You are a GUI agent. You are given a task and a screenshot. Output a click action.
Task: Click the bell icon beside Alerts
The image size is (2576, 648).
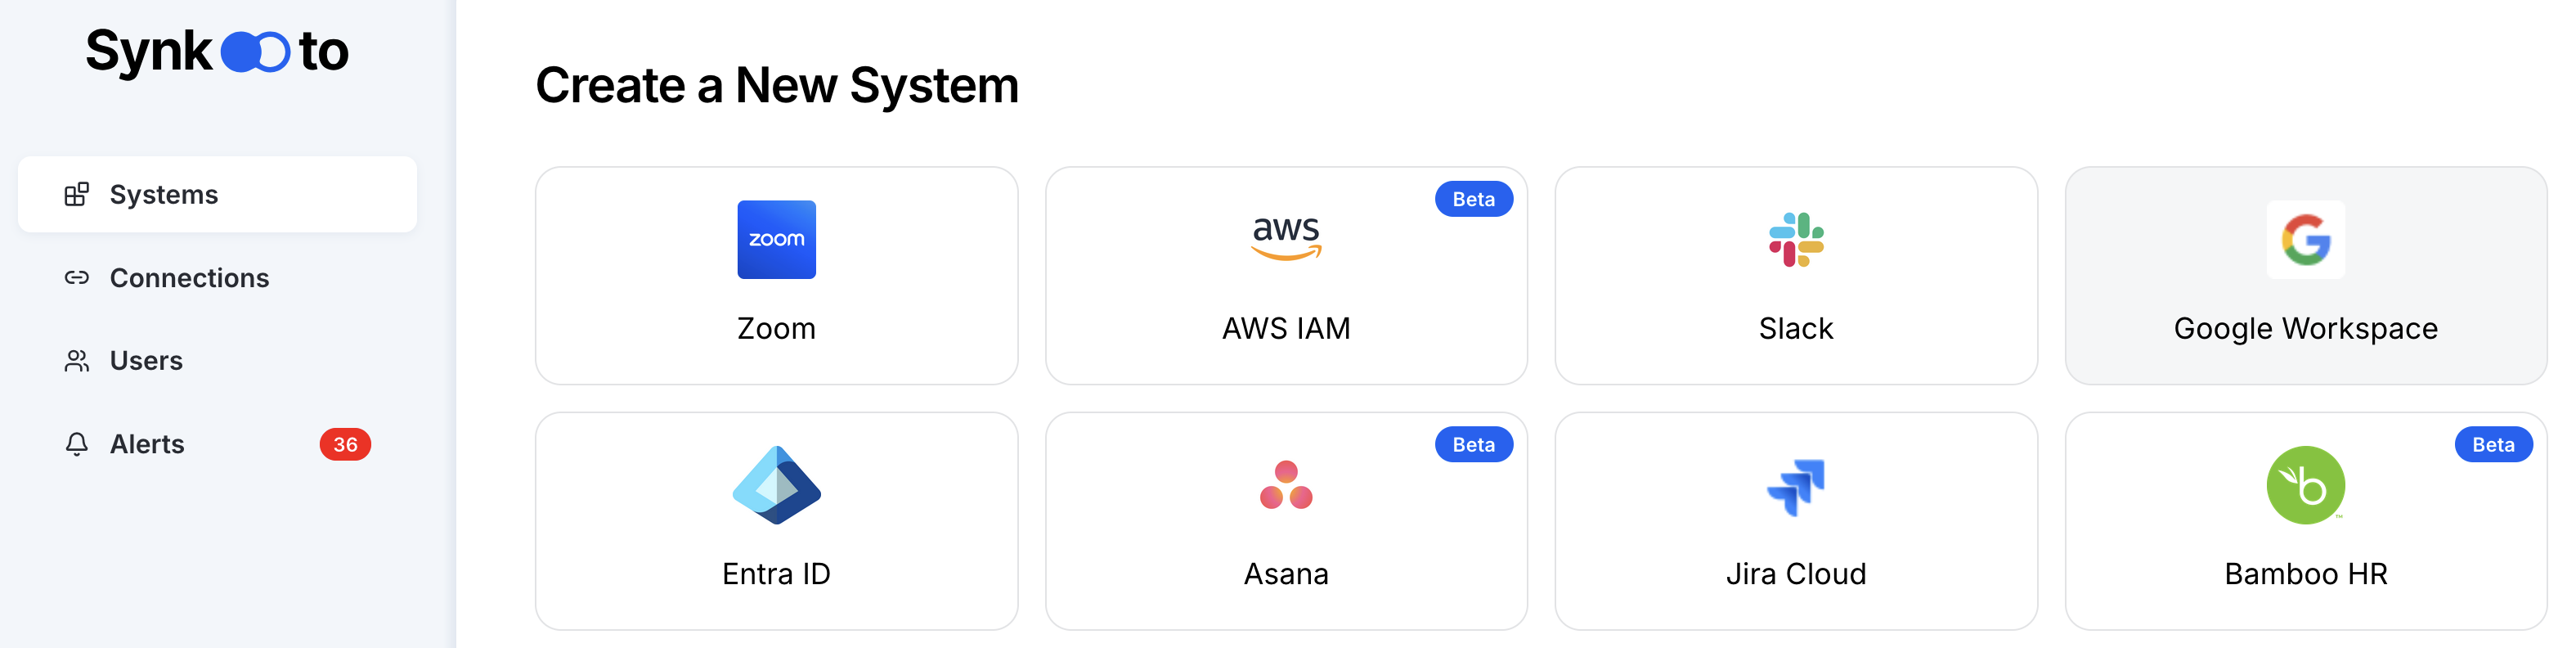77,444
